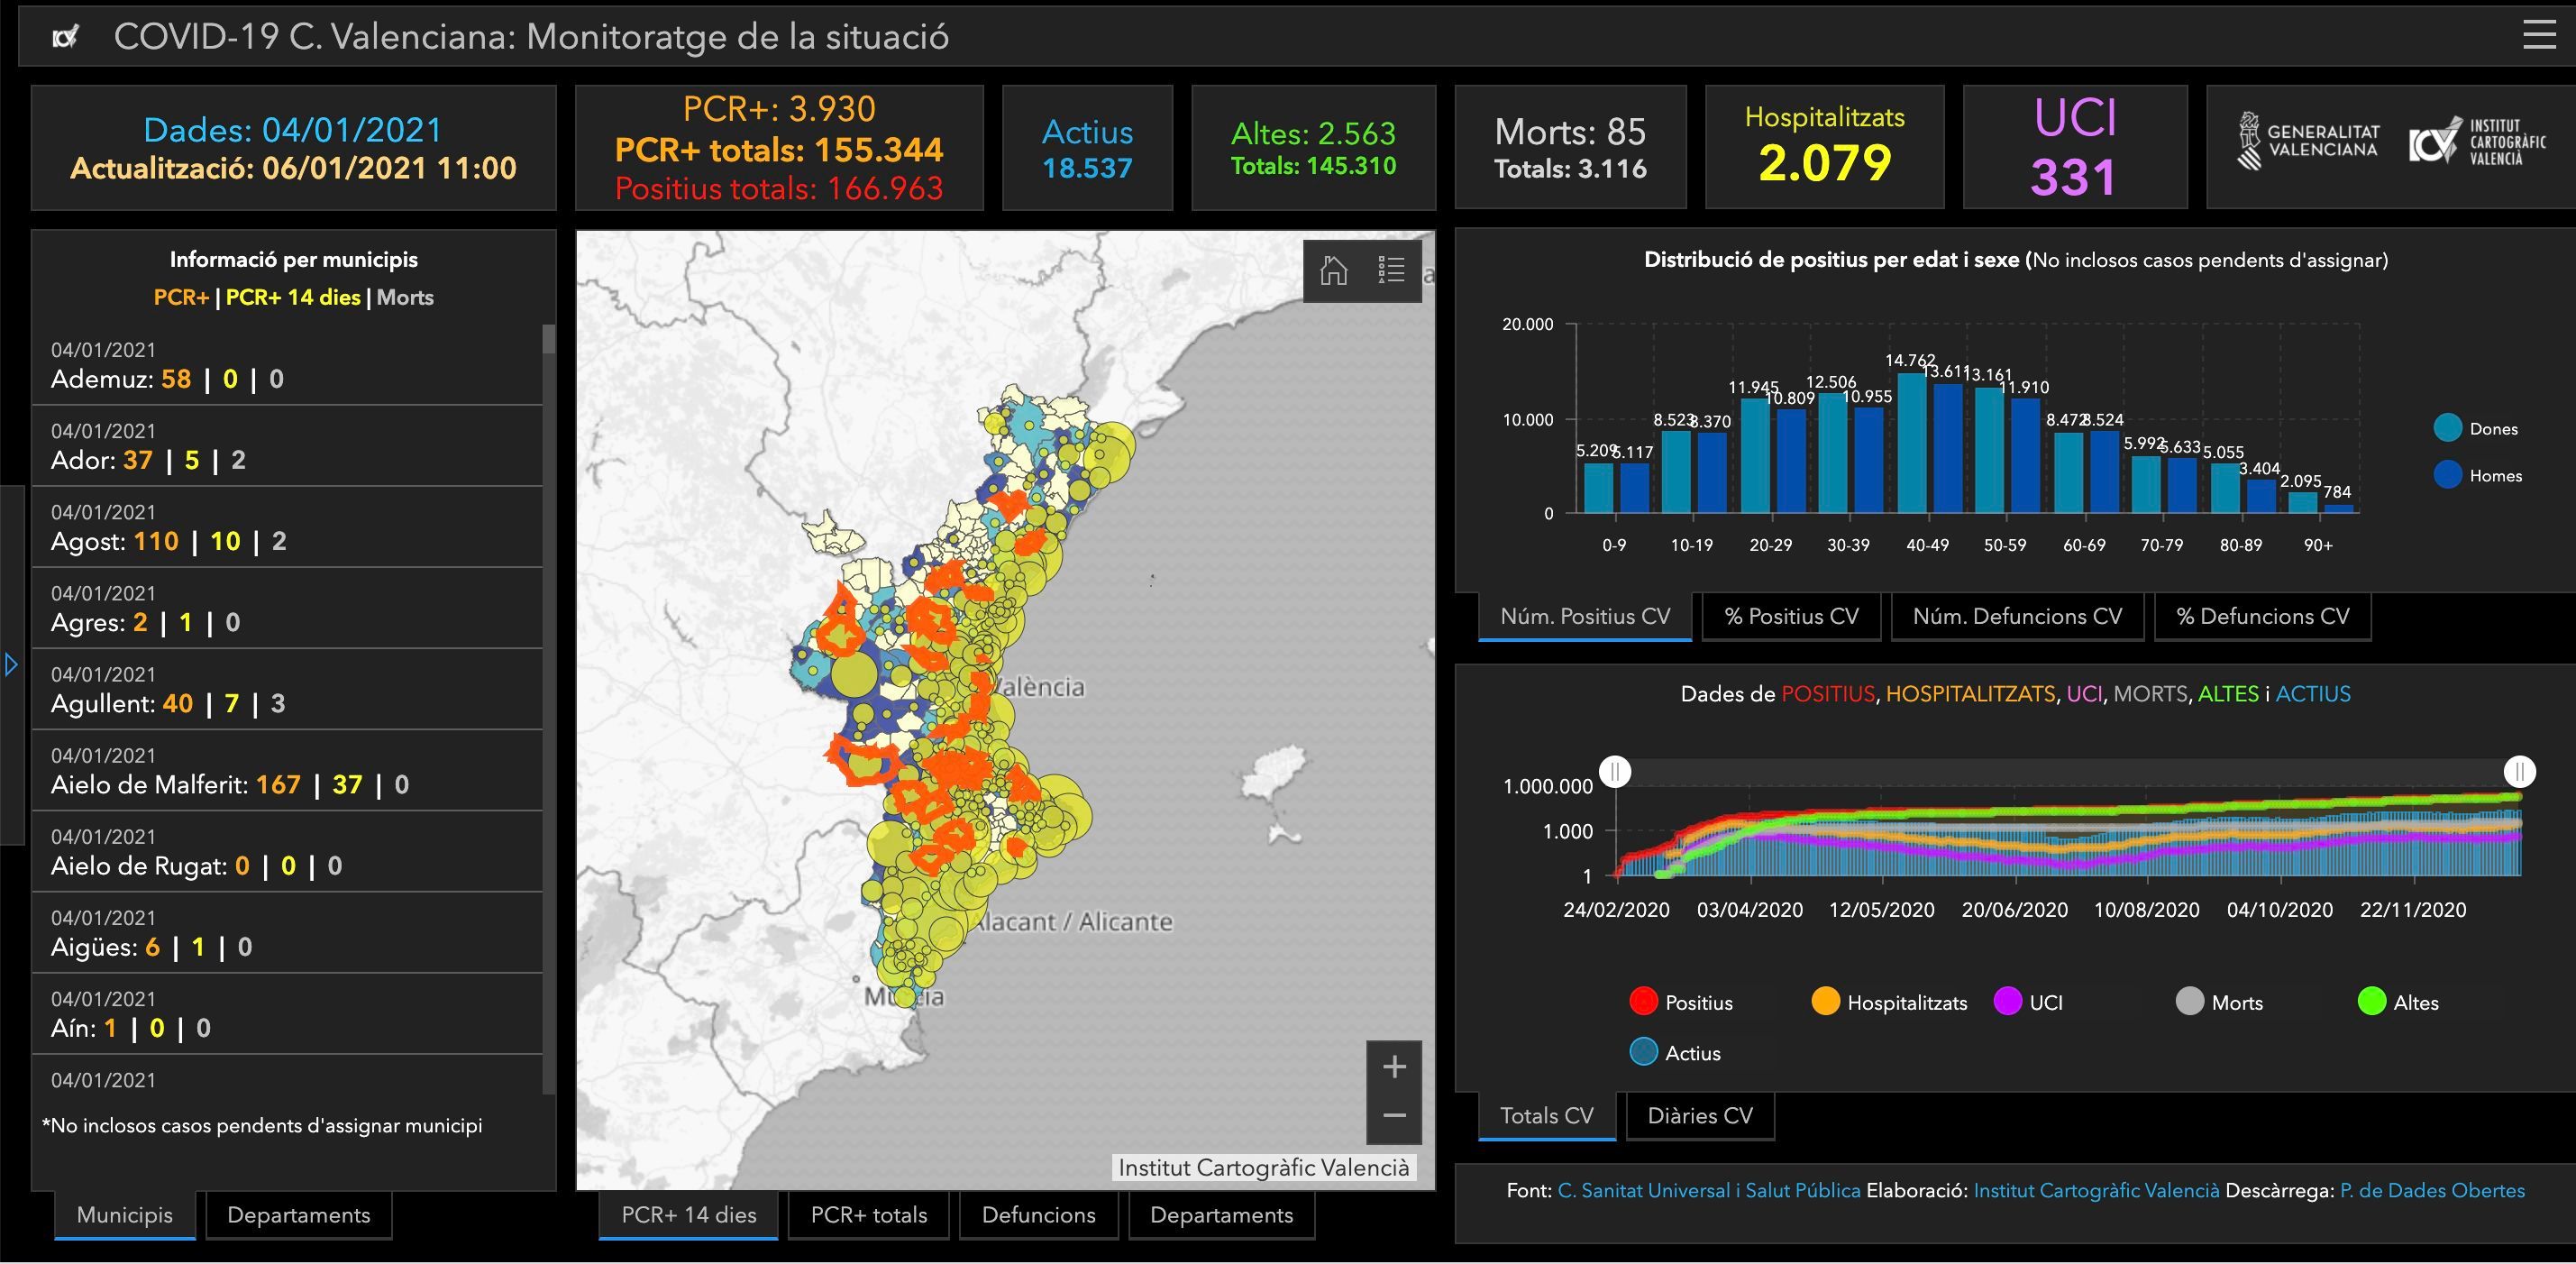Click the map home extent icon
Screen dimensions: 2576x1264
tap(1333, 270)
